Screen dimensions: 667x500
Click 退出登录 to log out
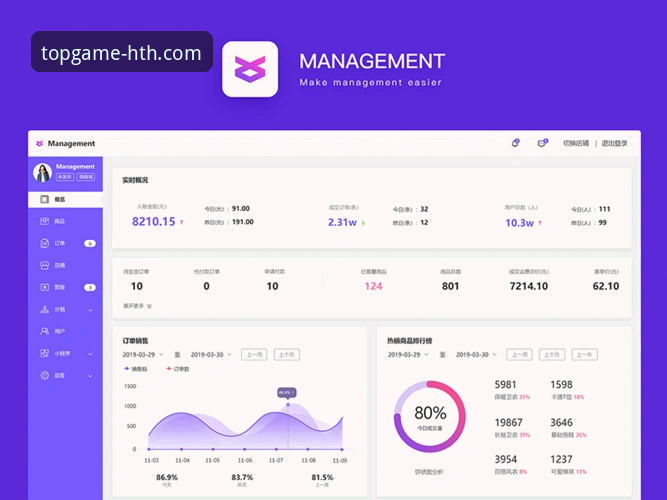[x=614, y=143]
